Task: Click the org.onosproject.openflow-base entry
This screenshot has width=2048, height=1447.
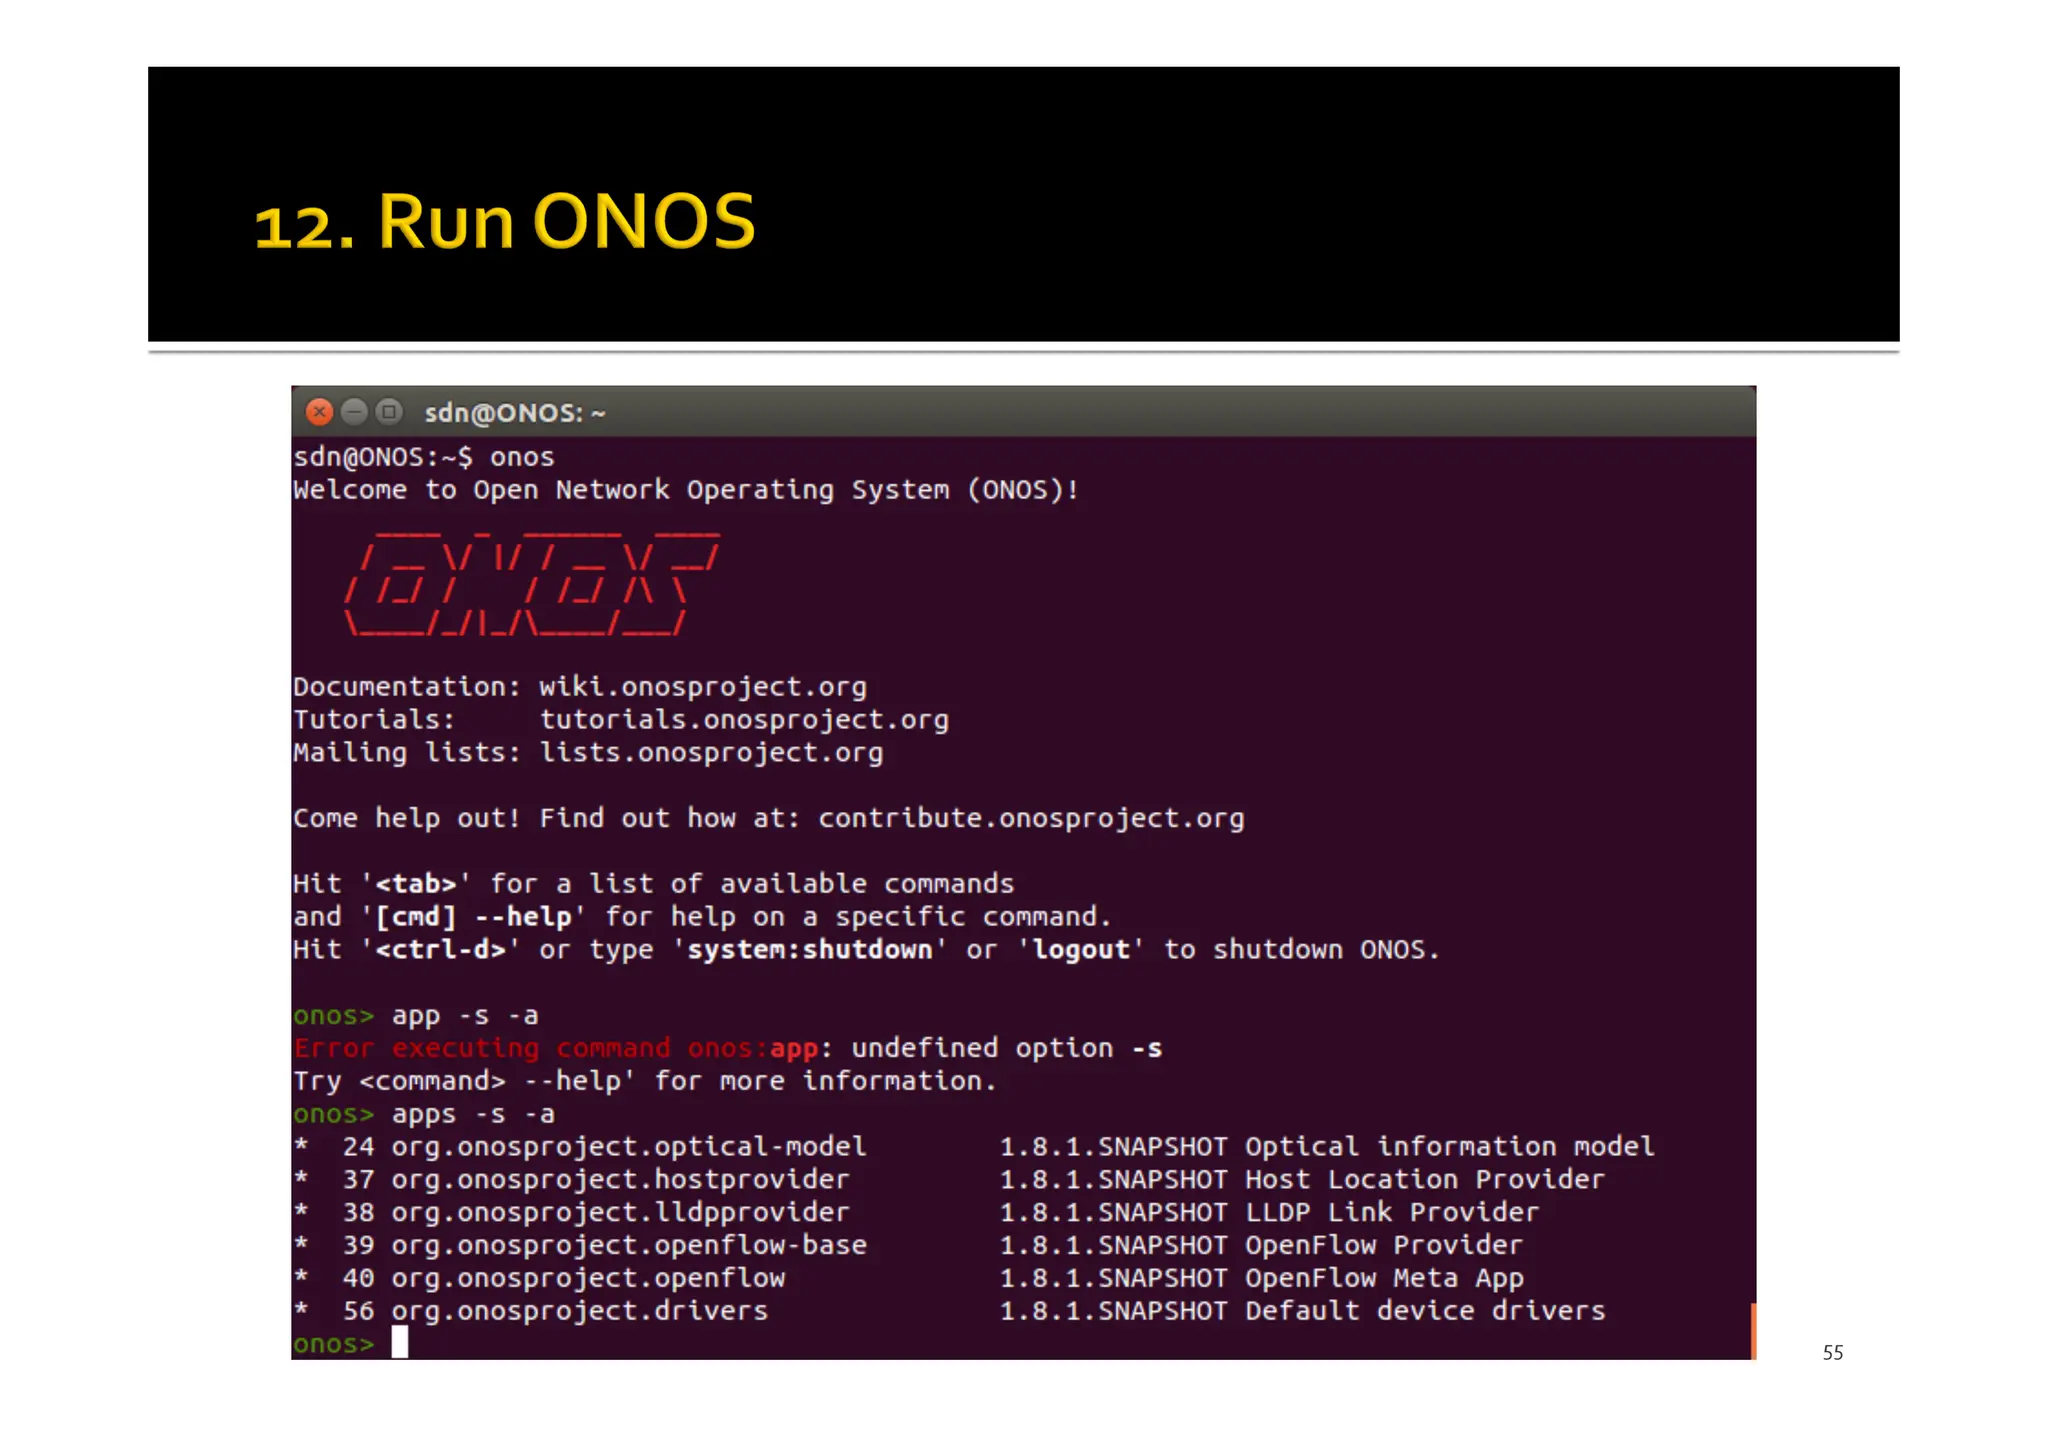Action: pyautogui.click(x=628, y=1246)
